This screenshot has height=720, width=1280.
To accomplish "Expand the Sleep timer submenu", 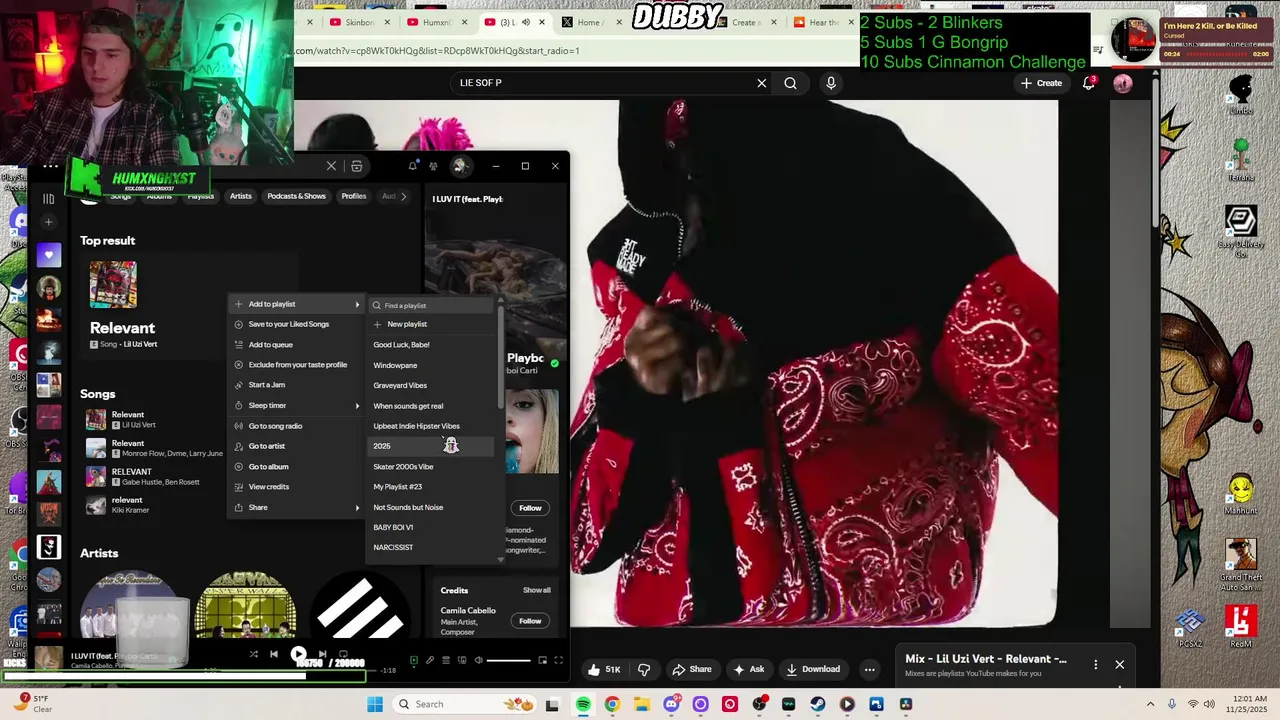I will [x=296, y=405].
